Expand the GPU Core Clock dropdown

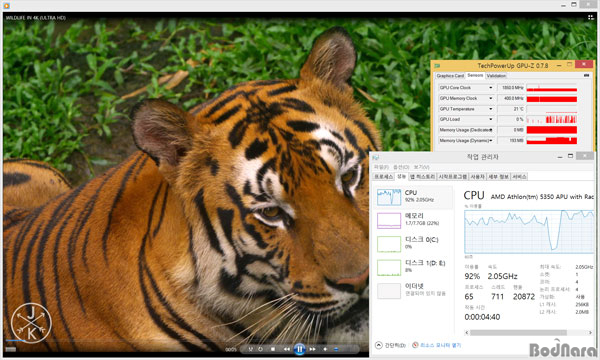[491, 88]
